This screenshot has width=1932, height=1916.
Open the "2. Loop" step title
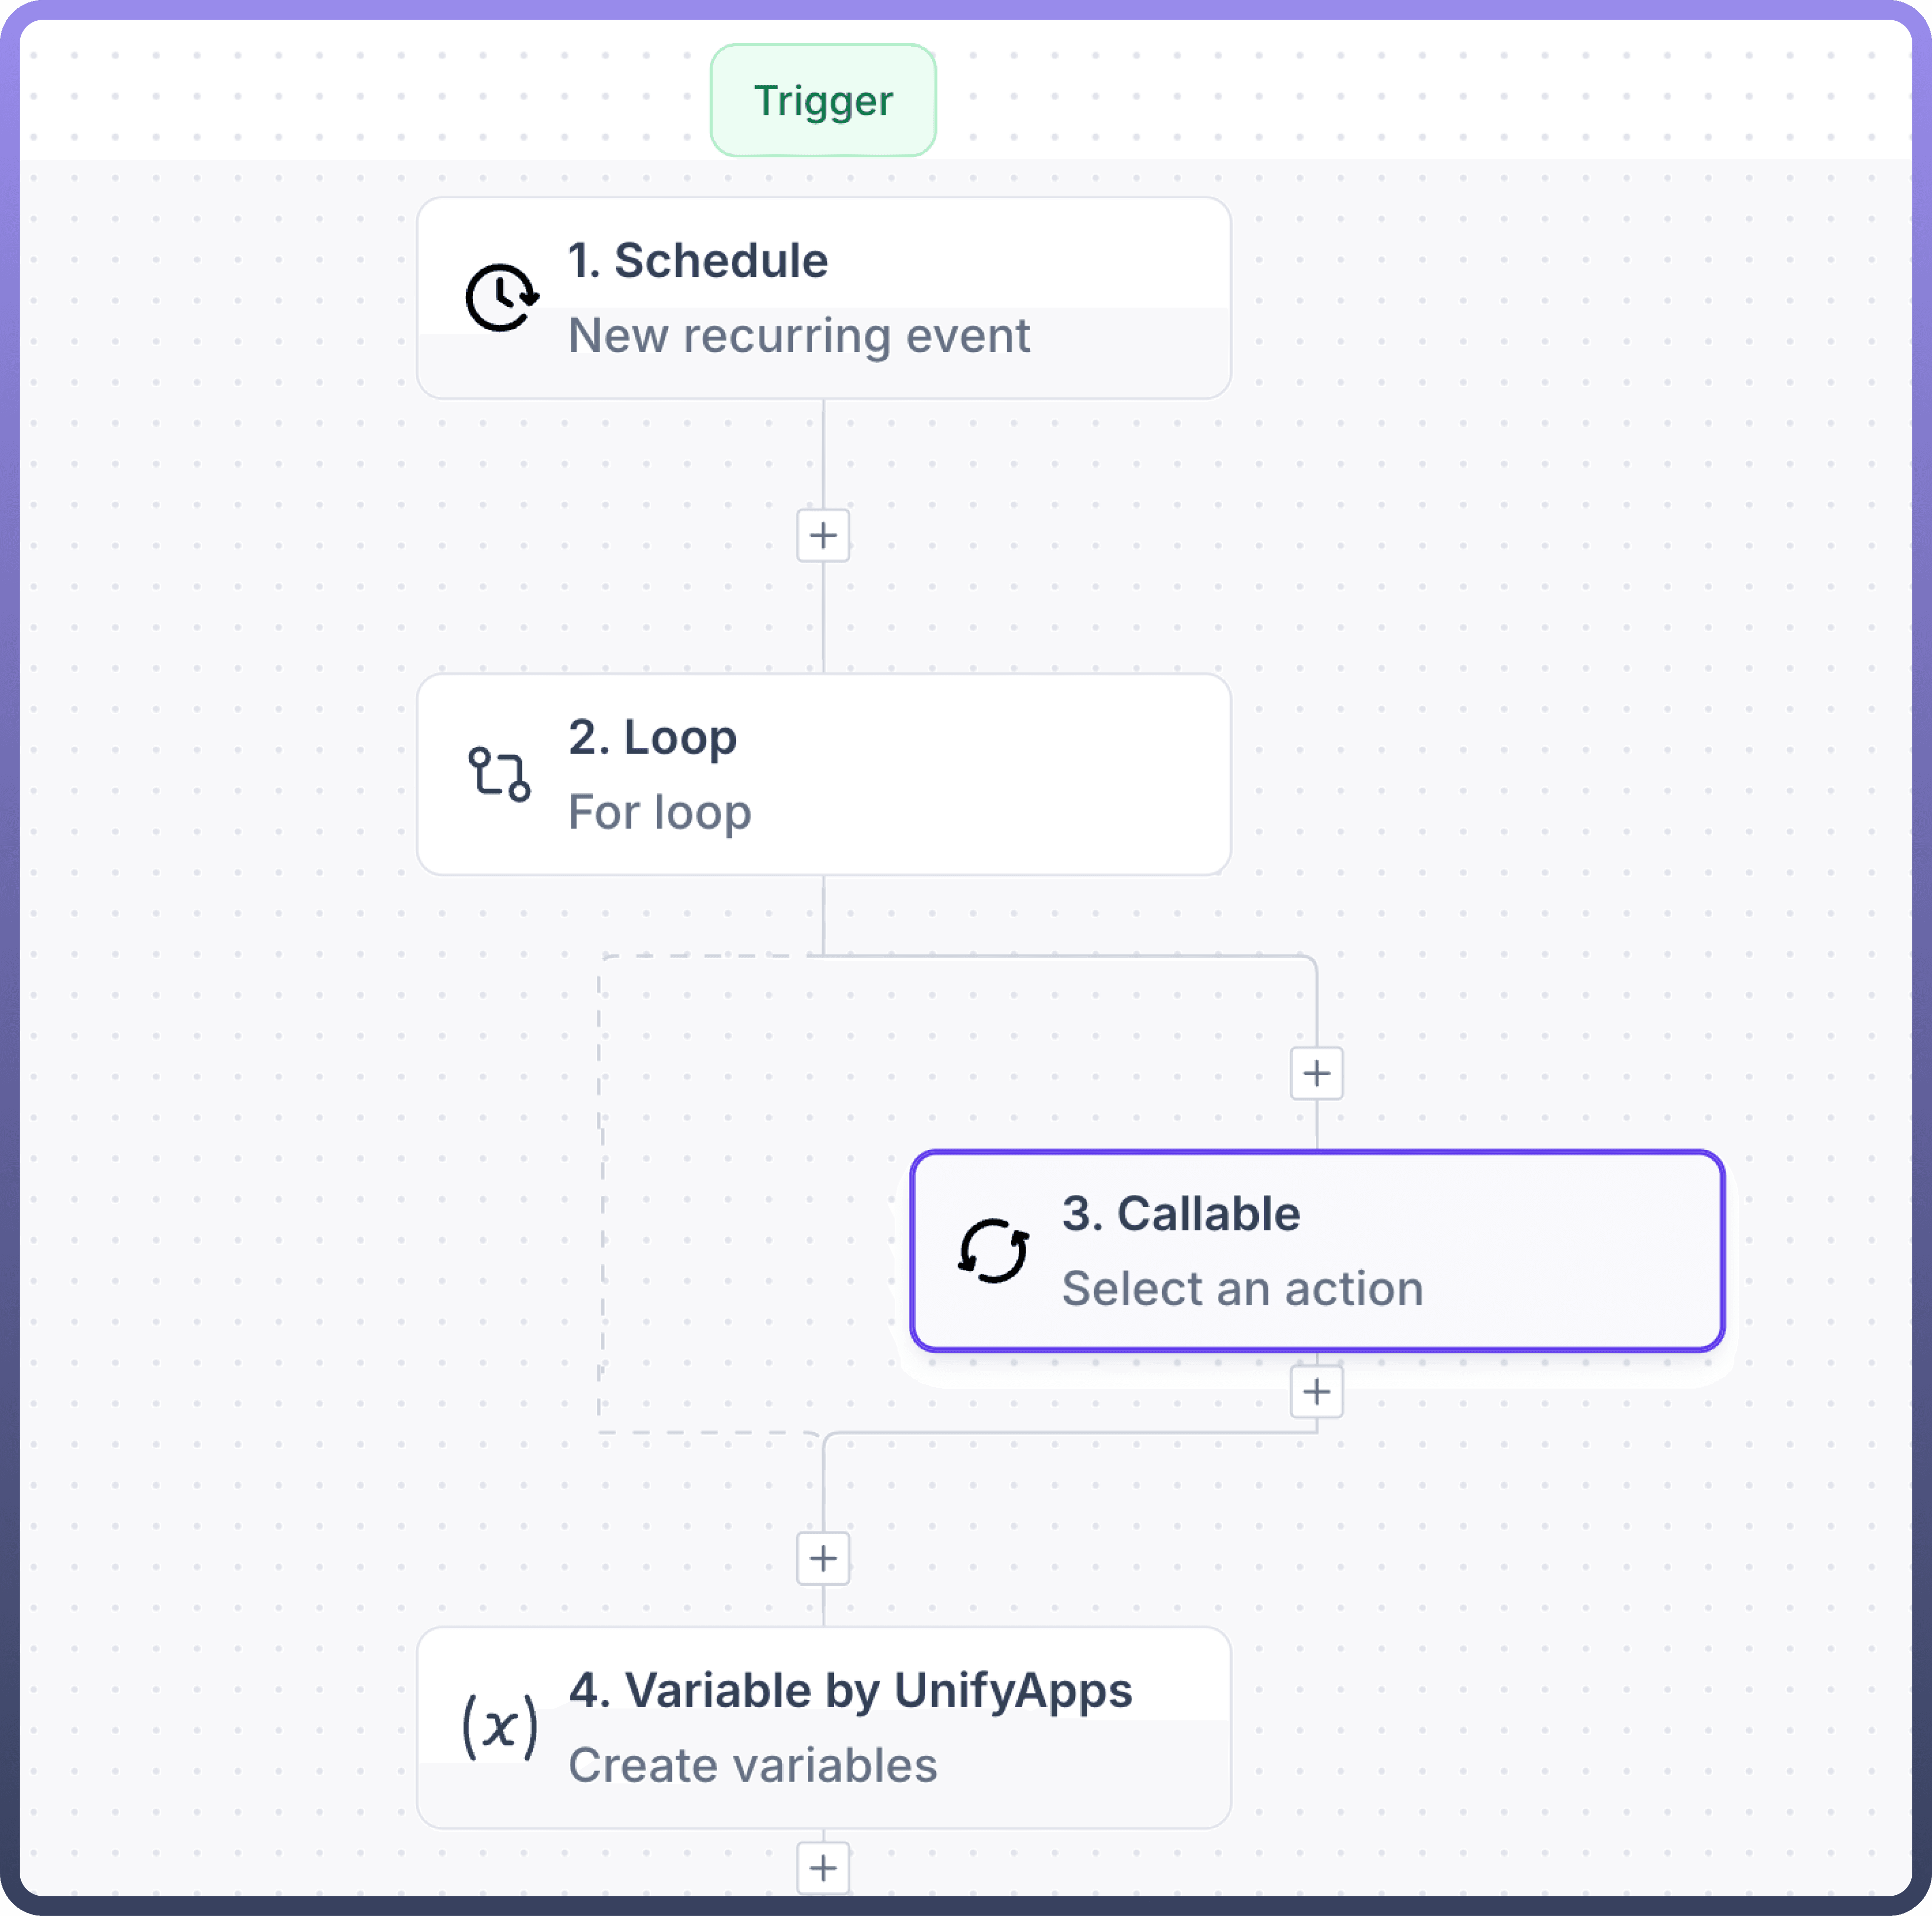pos(652,738)
